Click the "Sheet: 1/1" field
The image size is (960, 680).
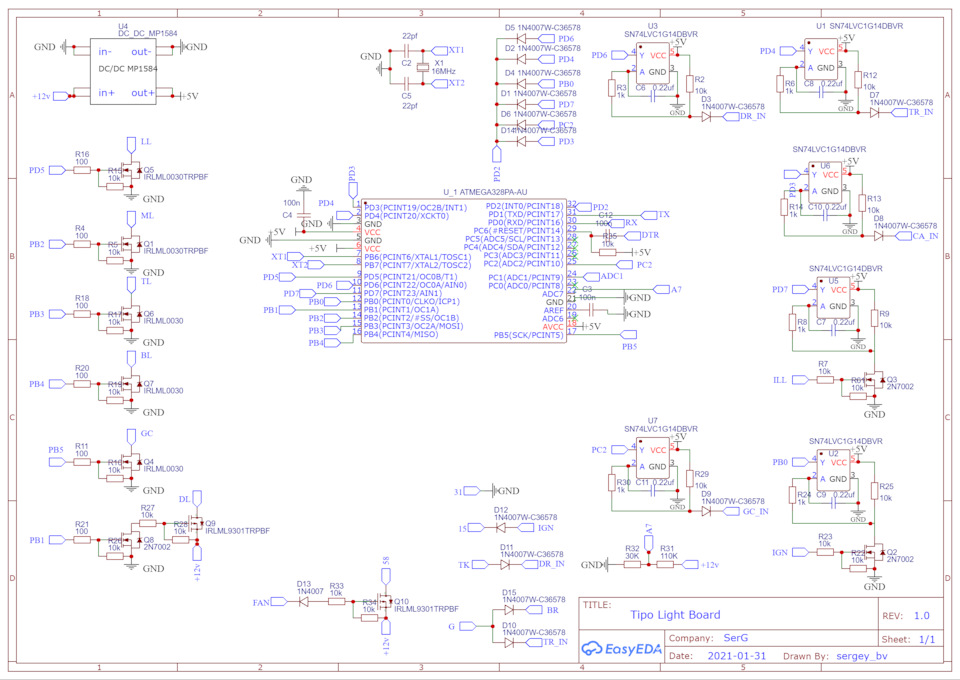click(909, 640)
